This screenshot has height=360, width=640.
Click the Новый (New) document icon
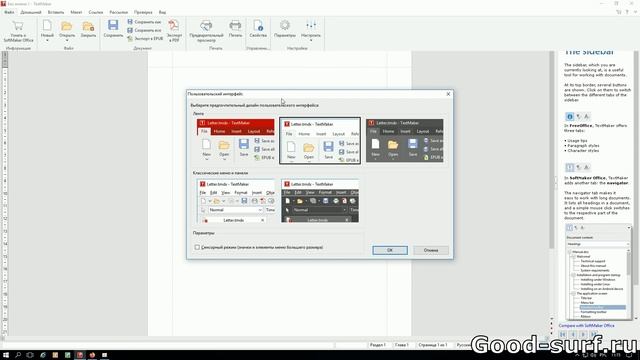[x=47, y=26]
